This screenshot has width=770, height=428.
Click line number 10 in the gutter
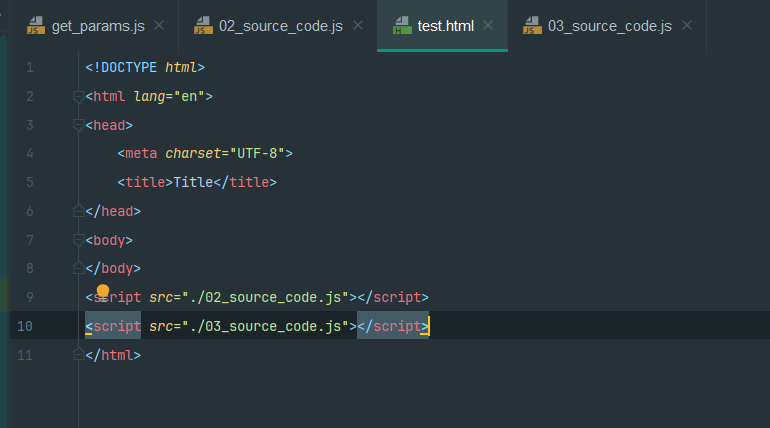click(25, 326)
